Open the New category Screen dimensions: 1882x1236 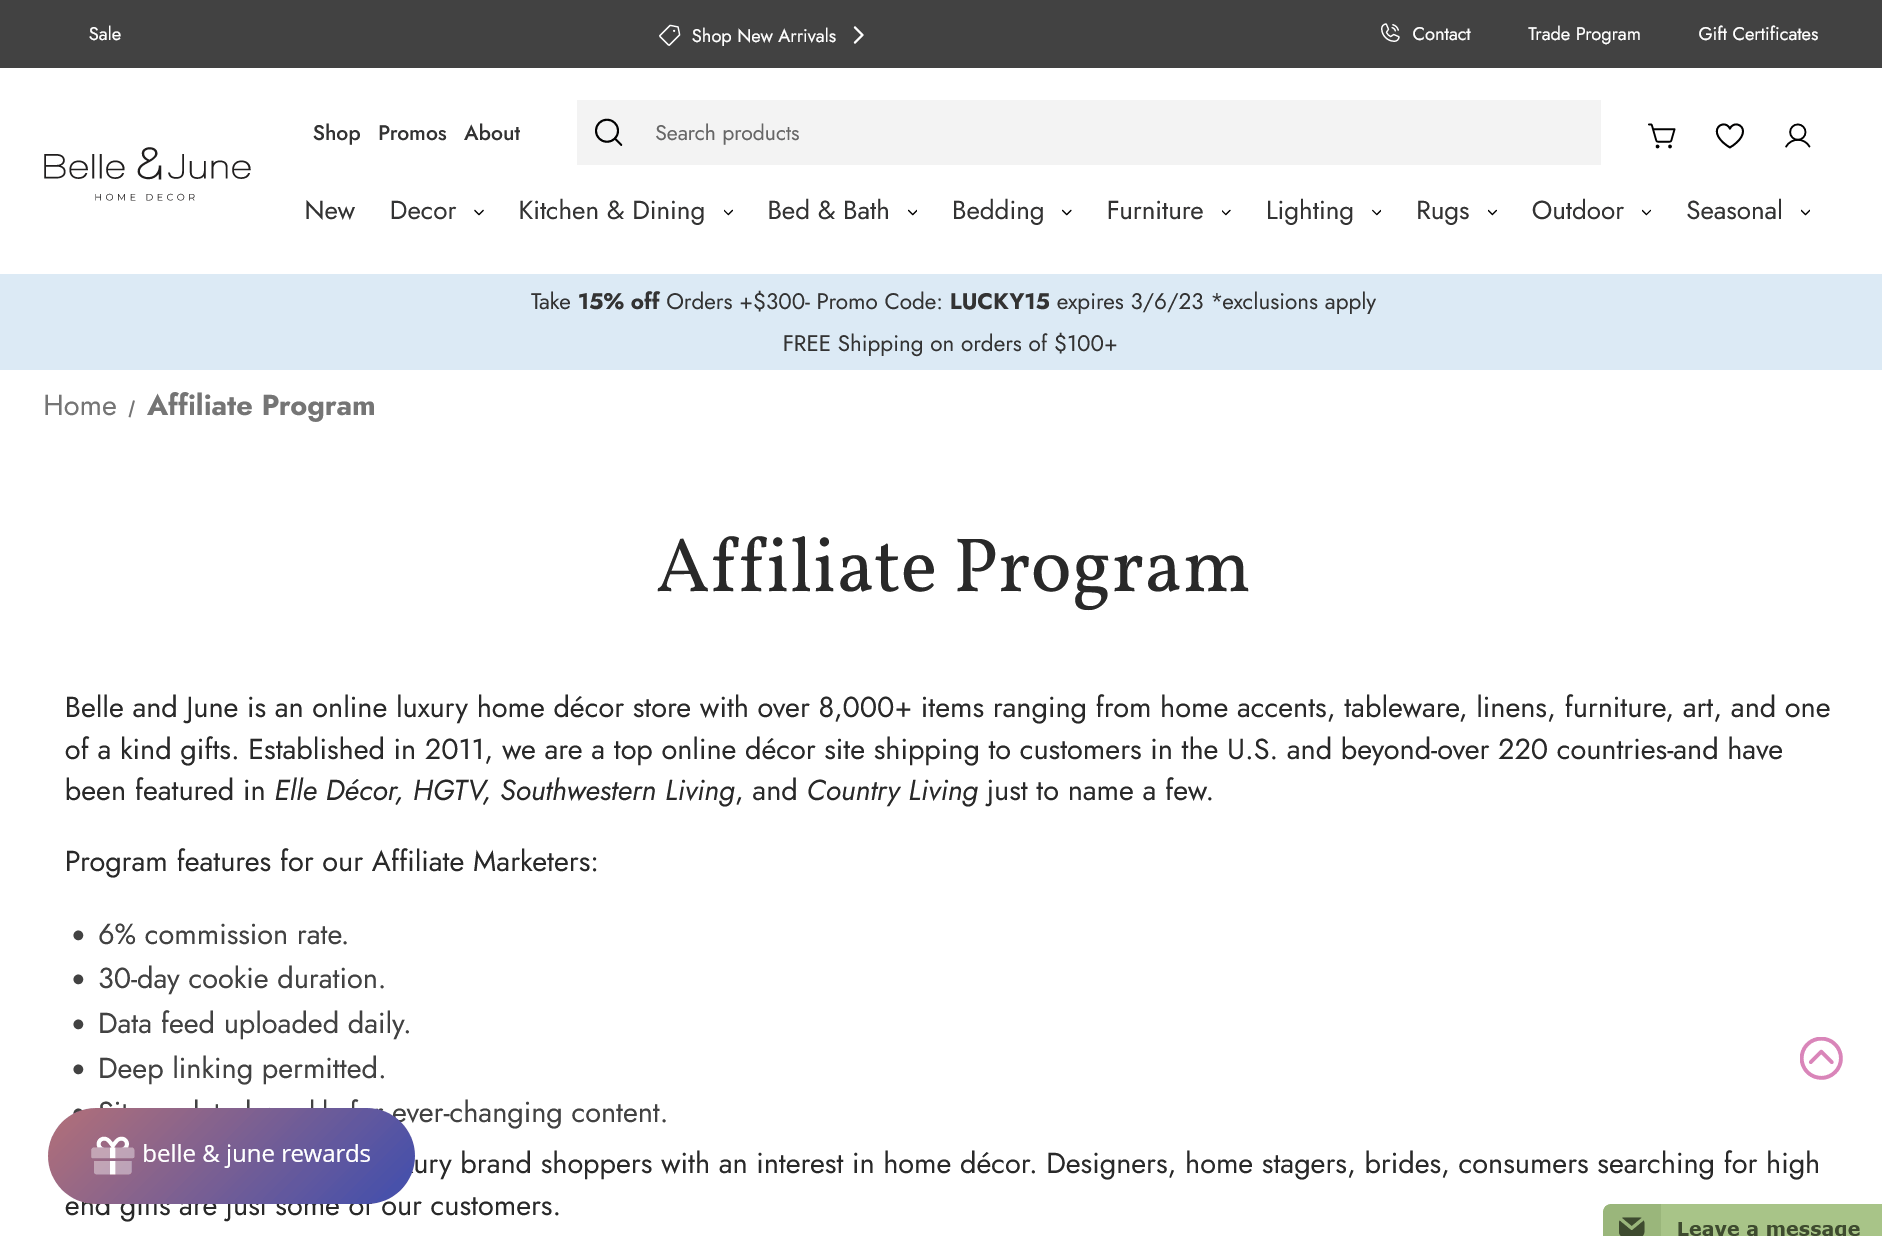click(330, 211)
